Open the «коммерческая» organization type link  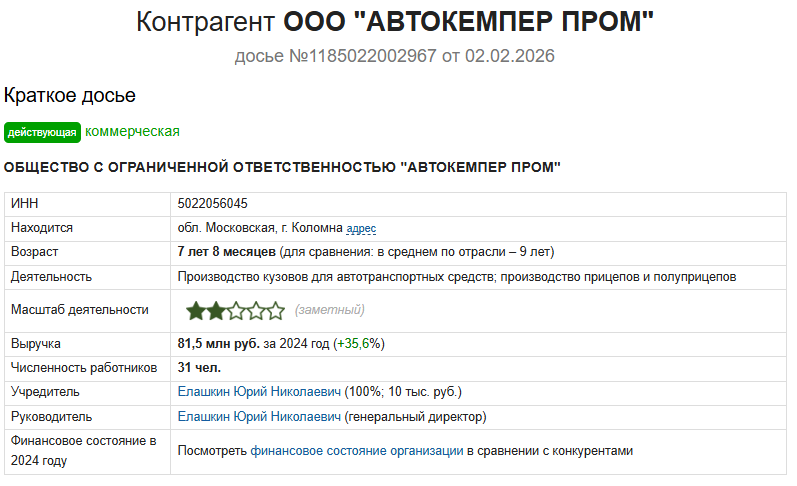point(132,131)
